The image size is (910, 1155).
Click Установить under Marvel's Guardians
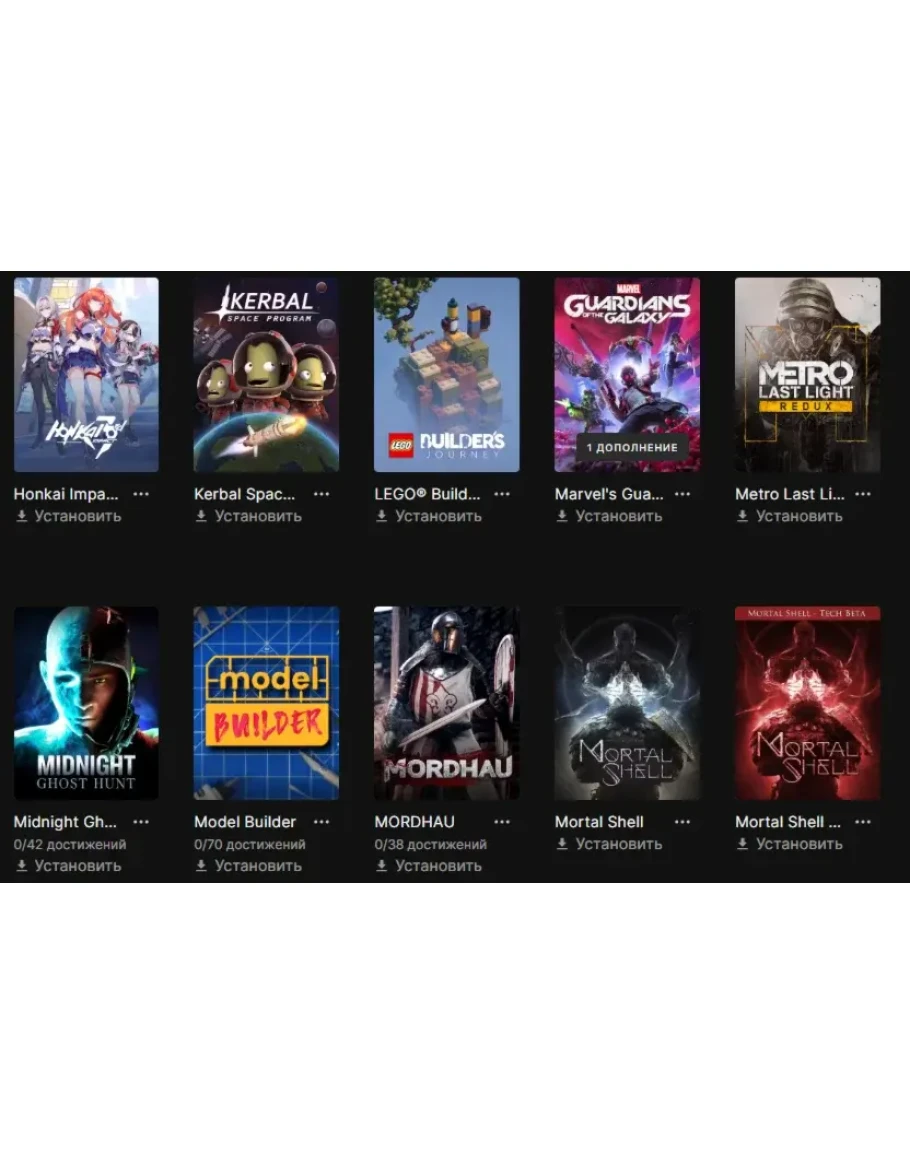click(609, 516)
